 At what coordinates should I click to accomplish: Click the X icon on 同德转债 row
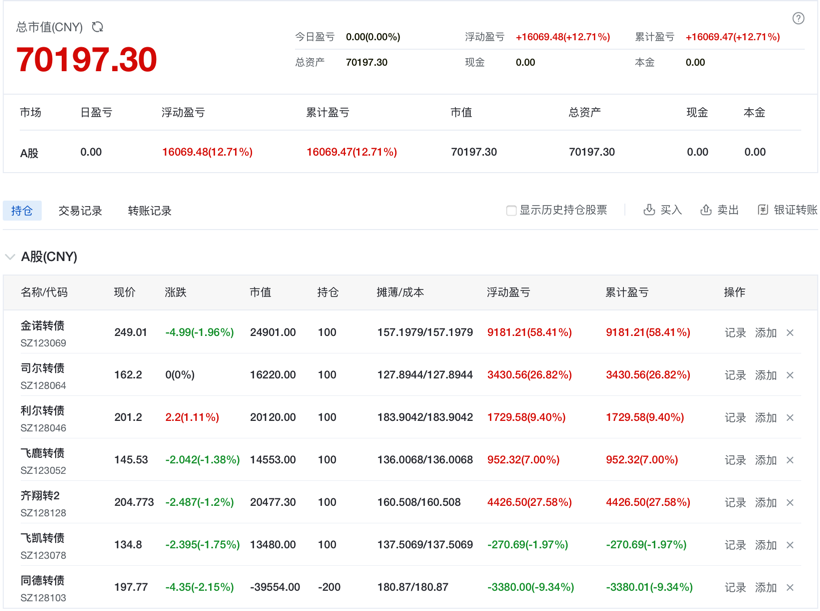[x=790, y=588]
